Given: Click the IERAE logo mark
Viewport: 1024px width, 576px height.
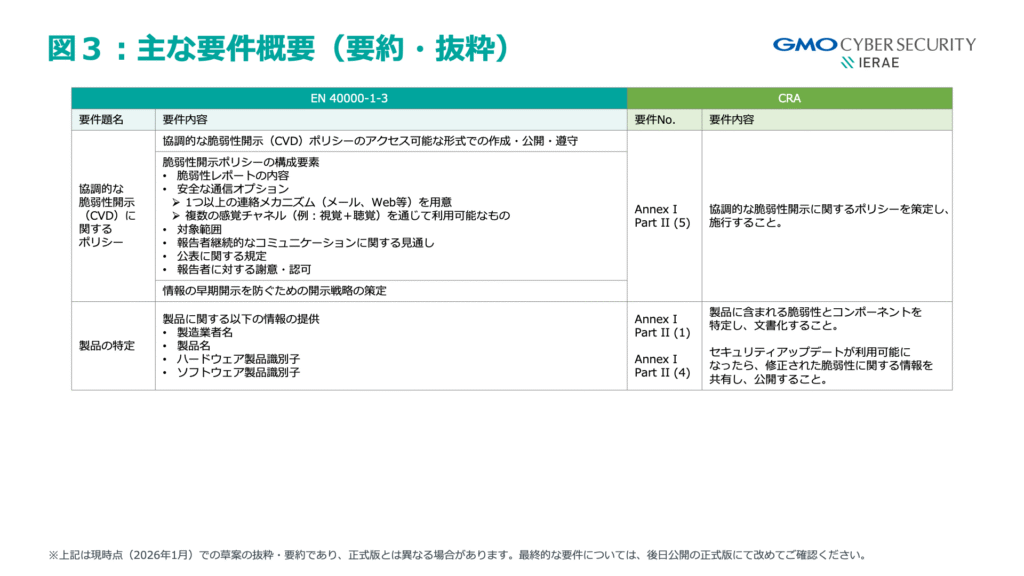Looking at the screenshot, I should tap(848, 63).
